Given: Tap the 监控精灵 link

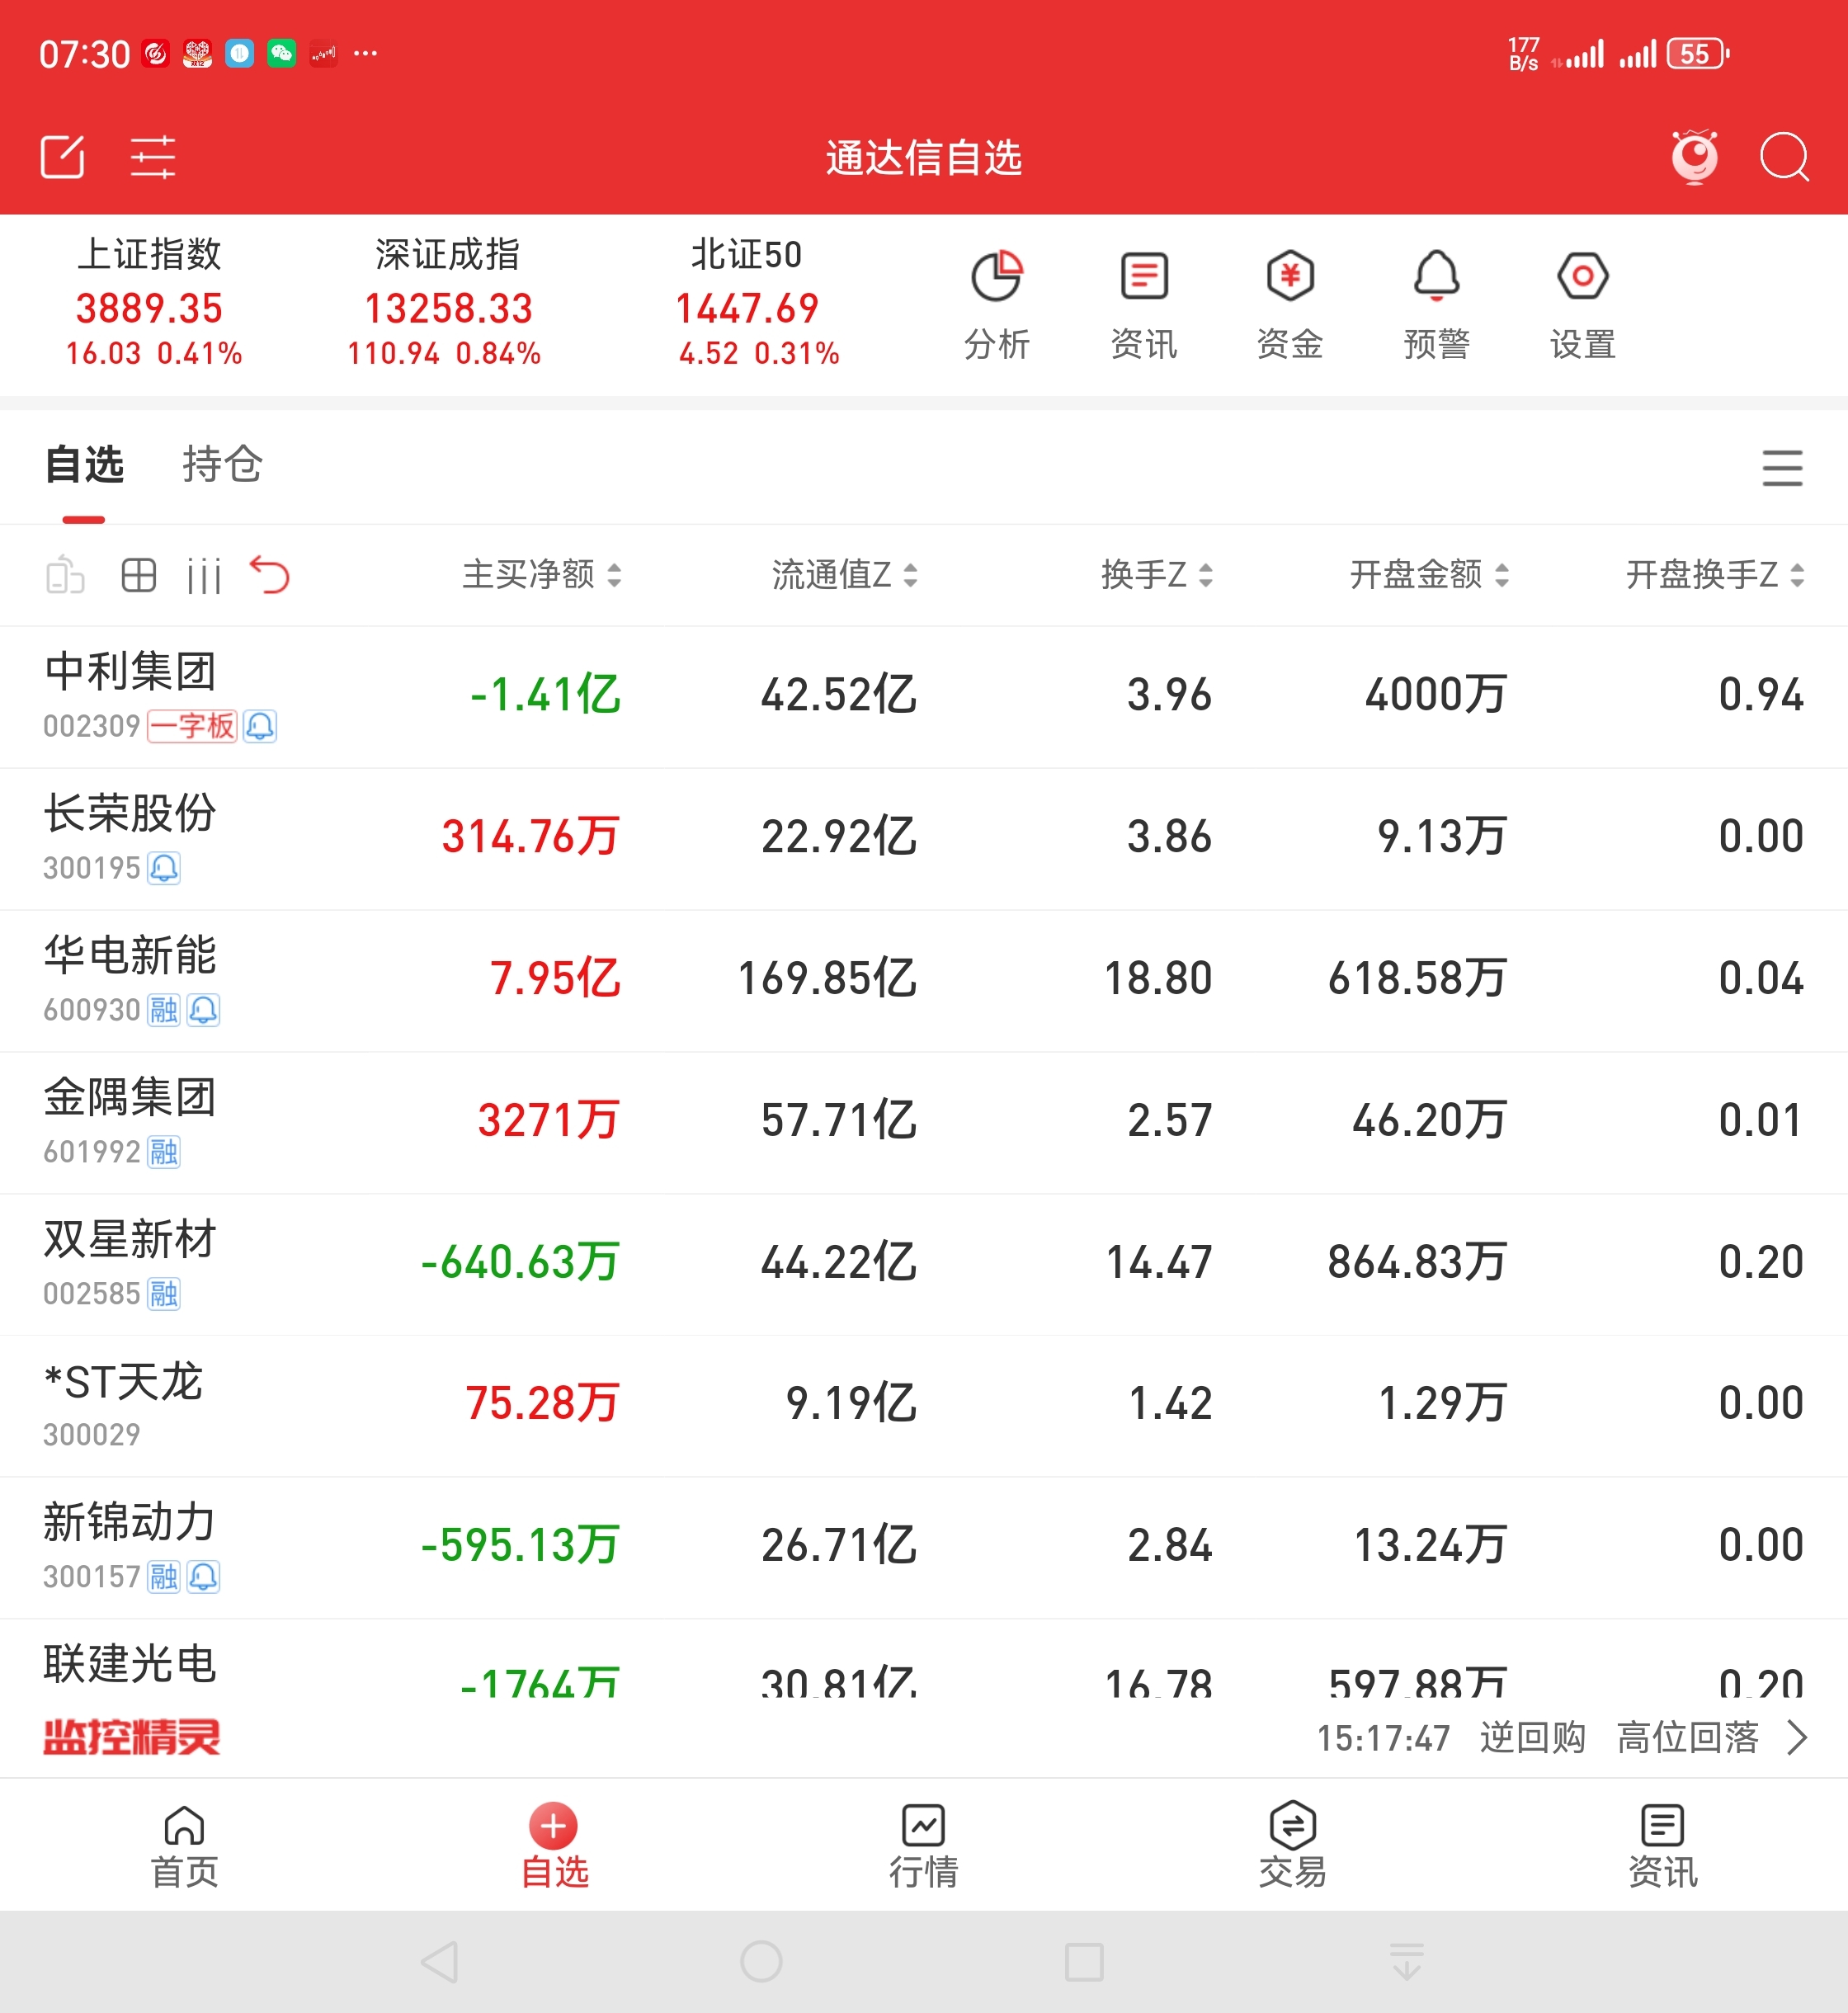Looking at the screenshot, I should [x=131, y=1738].
